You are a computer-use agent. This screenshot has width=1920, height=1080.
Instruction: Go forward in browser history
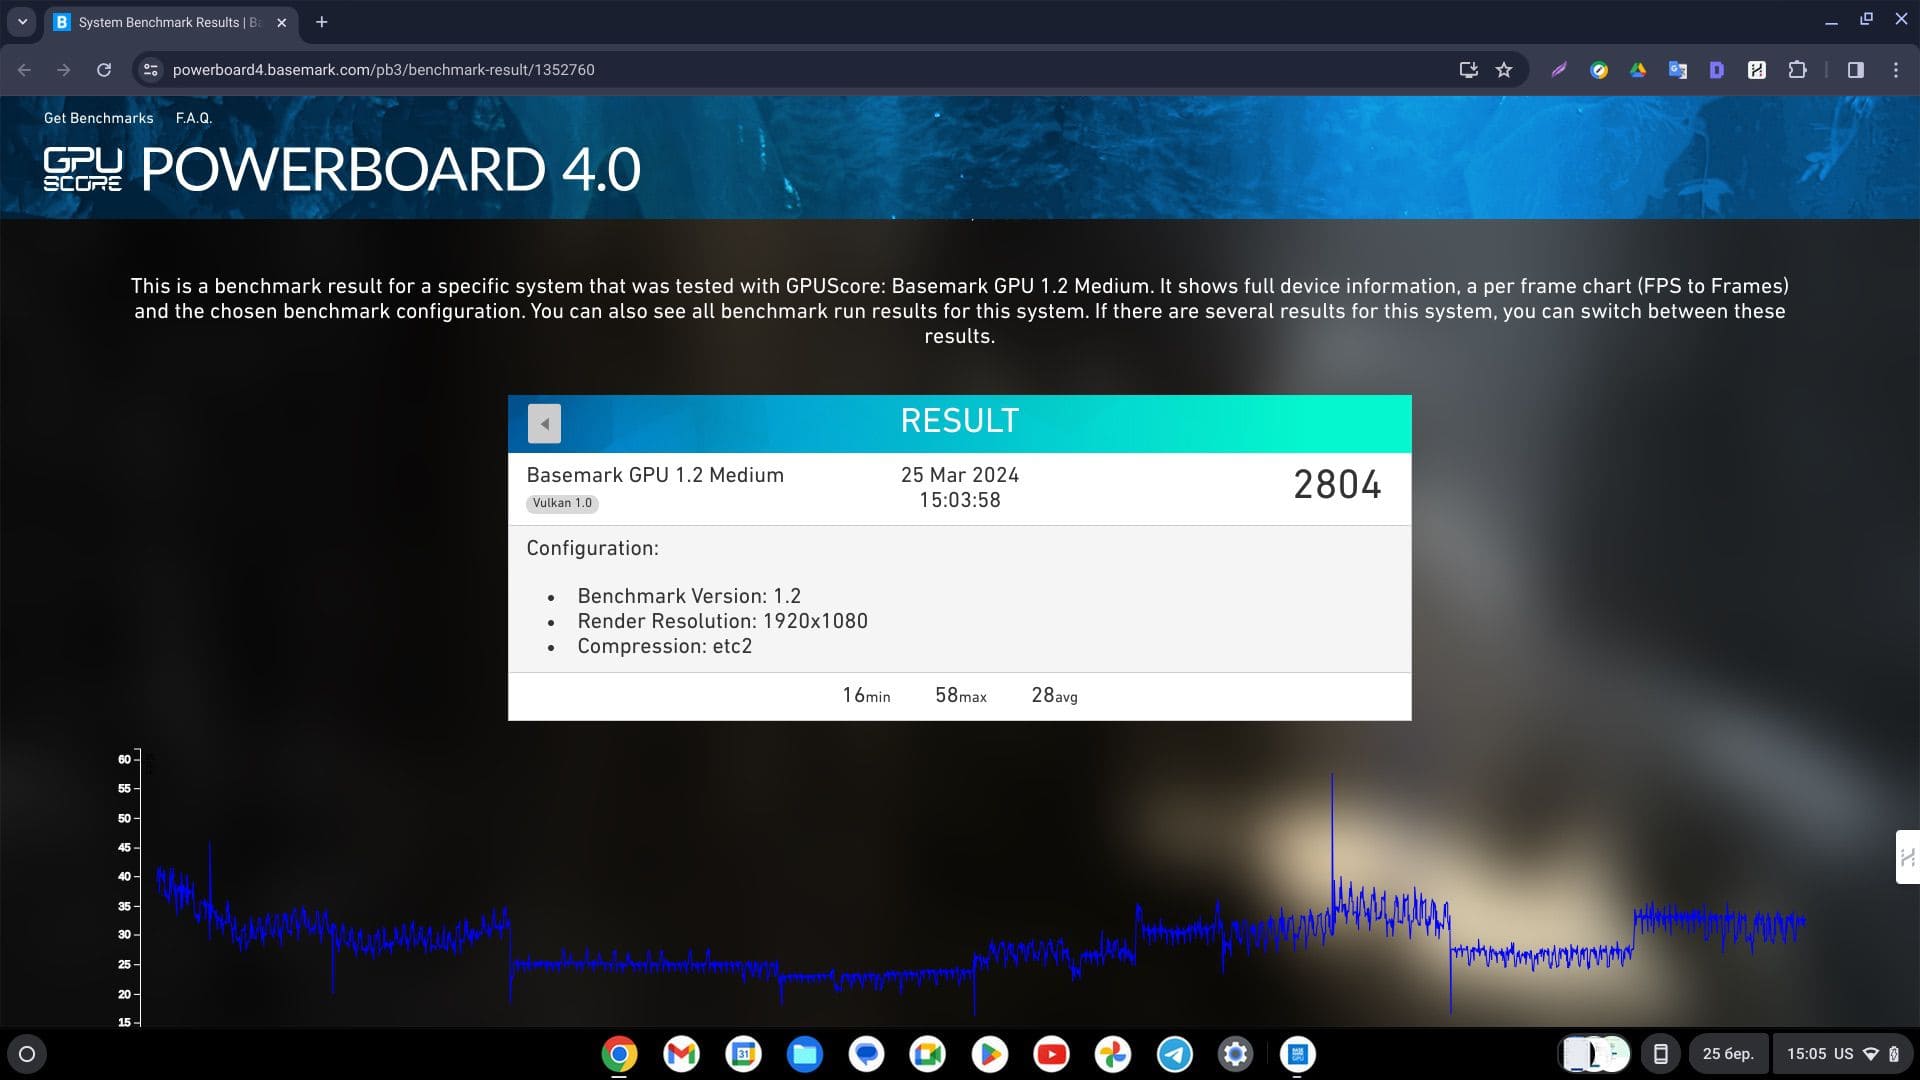tap(64, 70)
